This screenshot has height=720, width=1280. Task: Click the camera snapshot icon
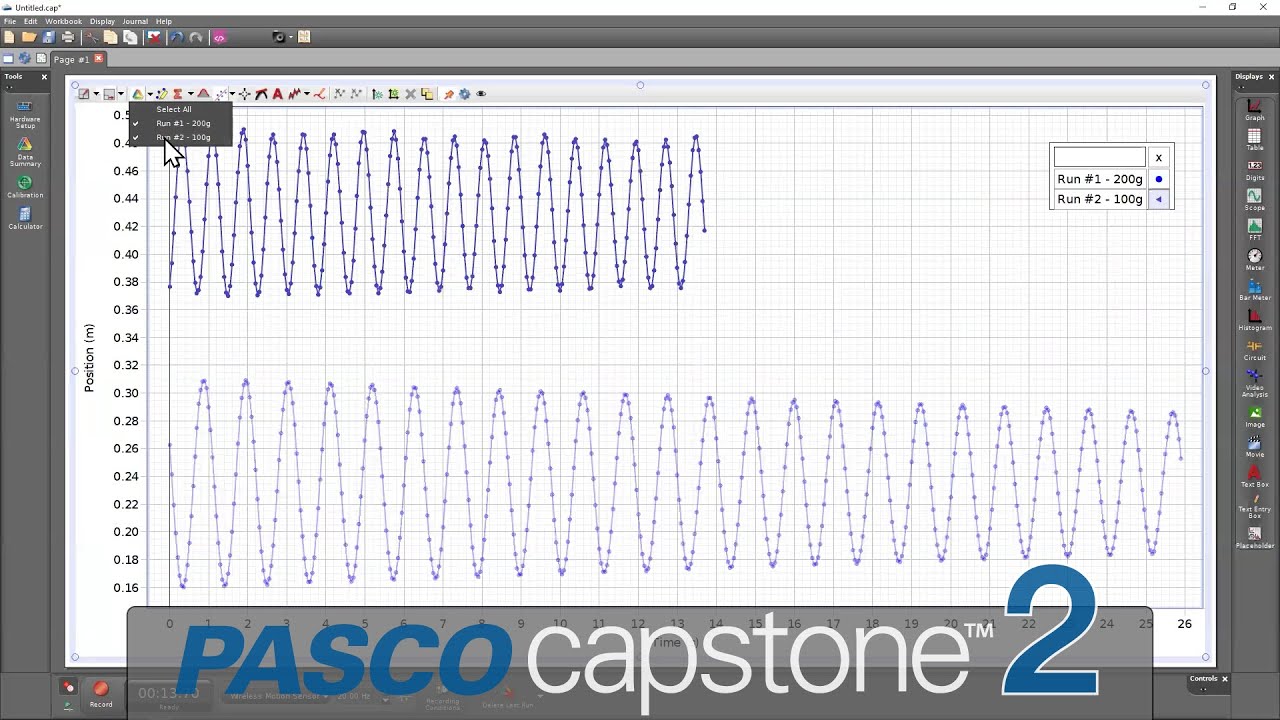[279, 37]
